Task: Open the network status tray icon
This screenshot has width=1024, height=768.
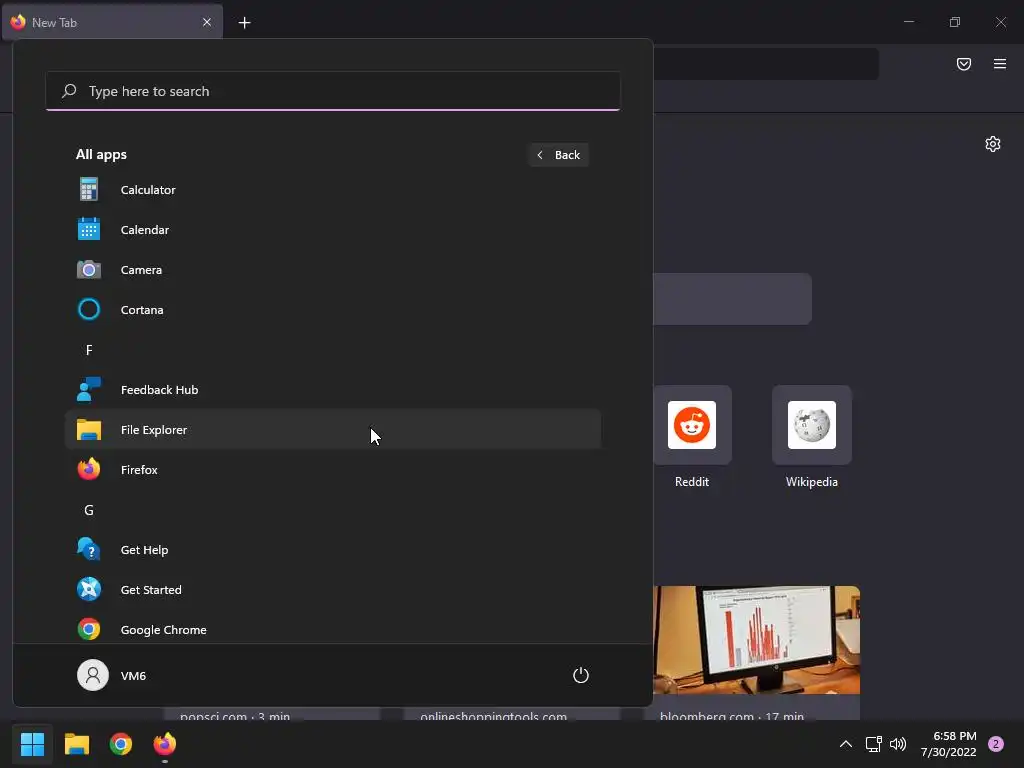Action: tap(873, 744)
